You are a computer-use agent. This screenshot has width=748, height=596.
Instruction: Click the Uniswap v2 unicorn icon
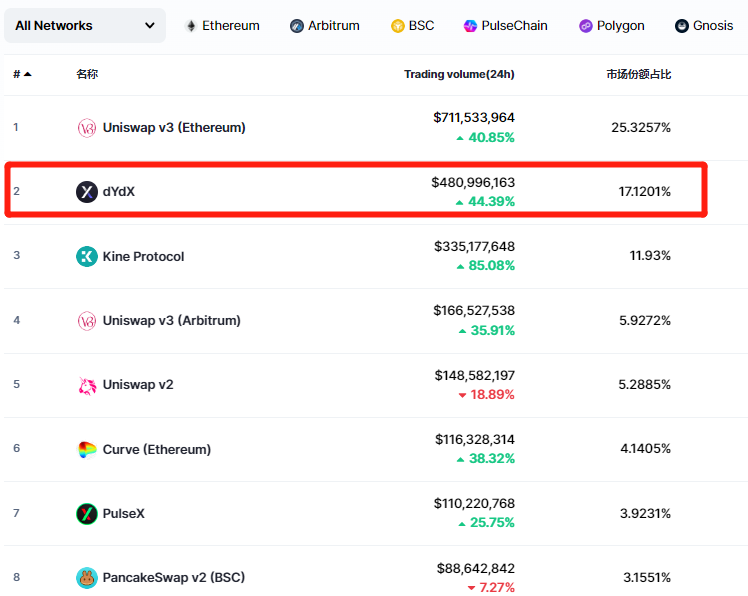(x=87, y=385)
